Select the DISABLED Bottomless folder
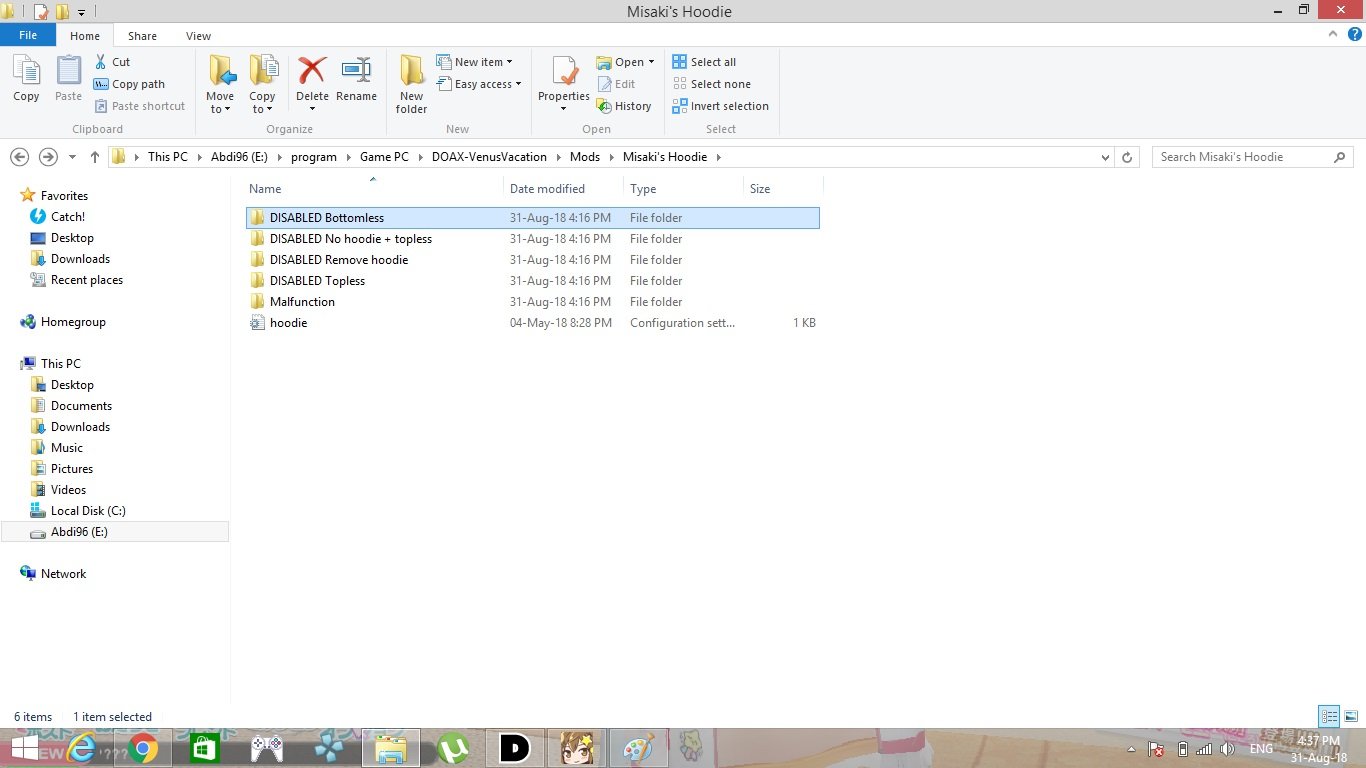The width and height of the screenshot is (1366, 768). coord(532,218)
